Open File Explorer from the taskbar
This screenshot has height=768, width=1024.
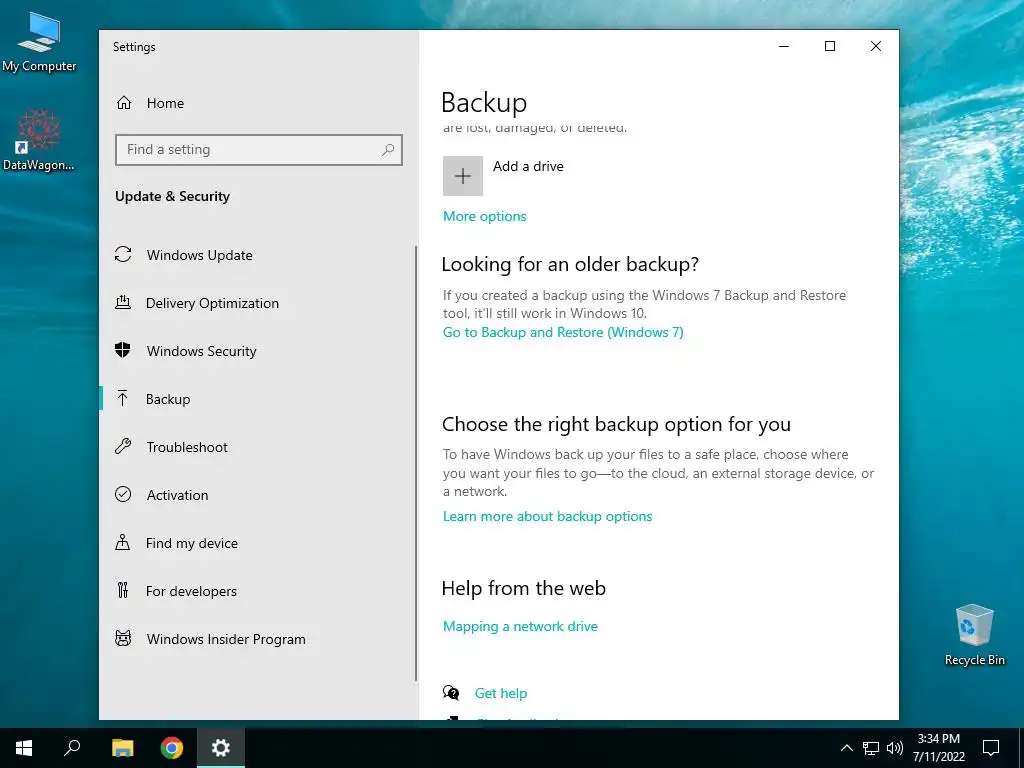point(122,748)
